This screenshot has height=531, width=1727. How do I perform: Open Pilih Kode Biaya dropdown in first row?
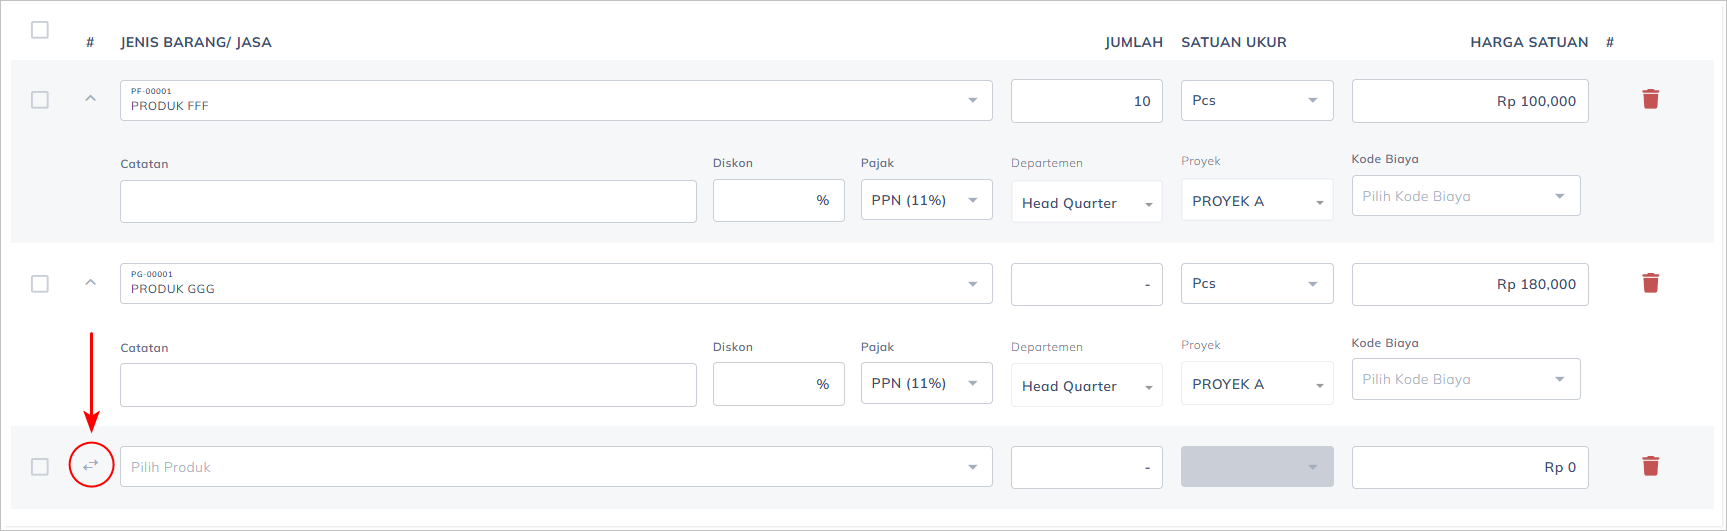tap(1465, 196)
